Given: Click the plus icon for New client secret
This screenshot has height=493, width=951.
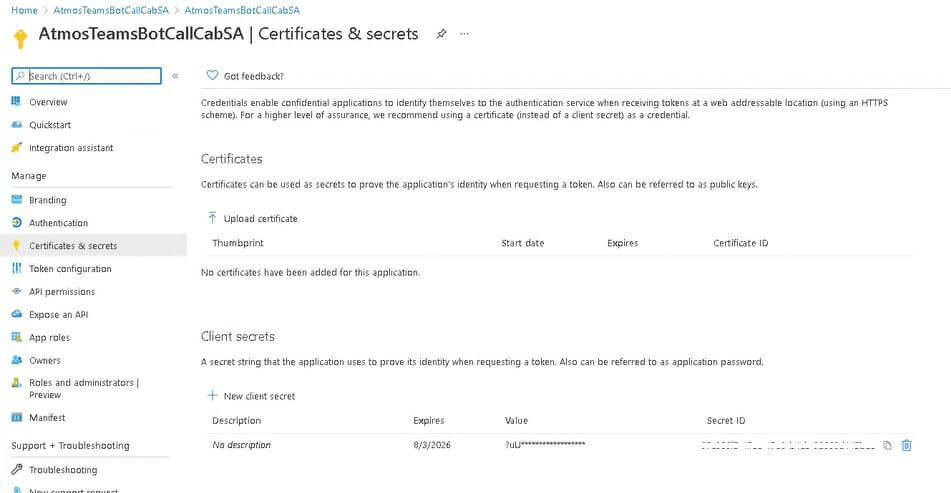Looking at the screenshot, I should point(212,396).
